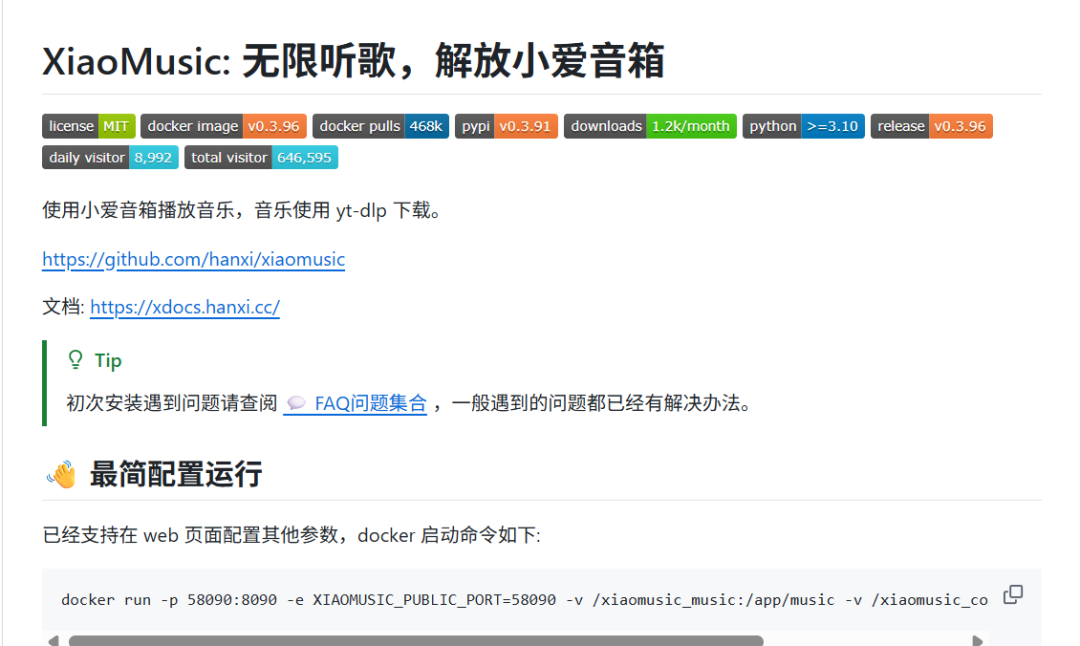Click the 文档 label
Image resolution: width=1080 pixels, height=646 pixels.
63,307
